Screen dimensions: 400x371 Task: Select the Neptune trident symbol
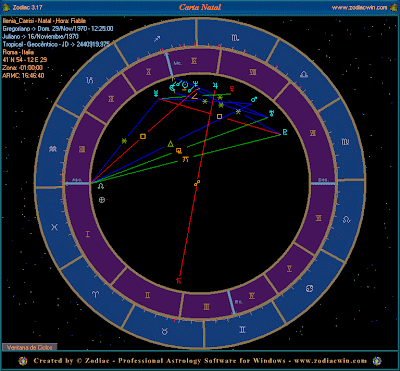pyautogui.click(x=195, y=85)
